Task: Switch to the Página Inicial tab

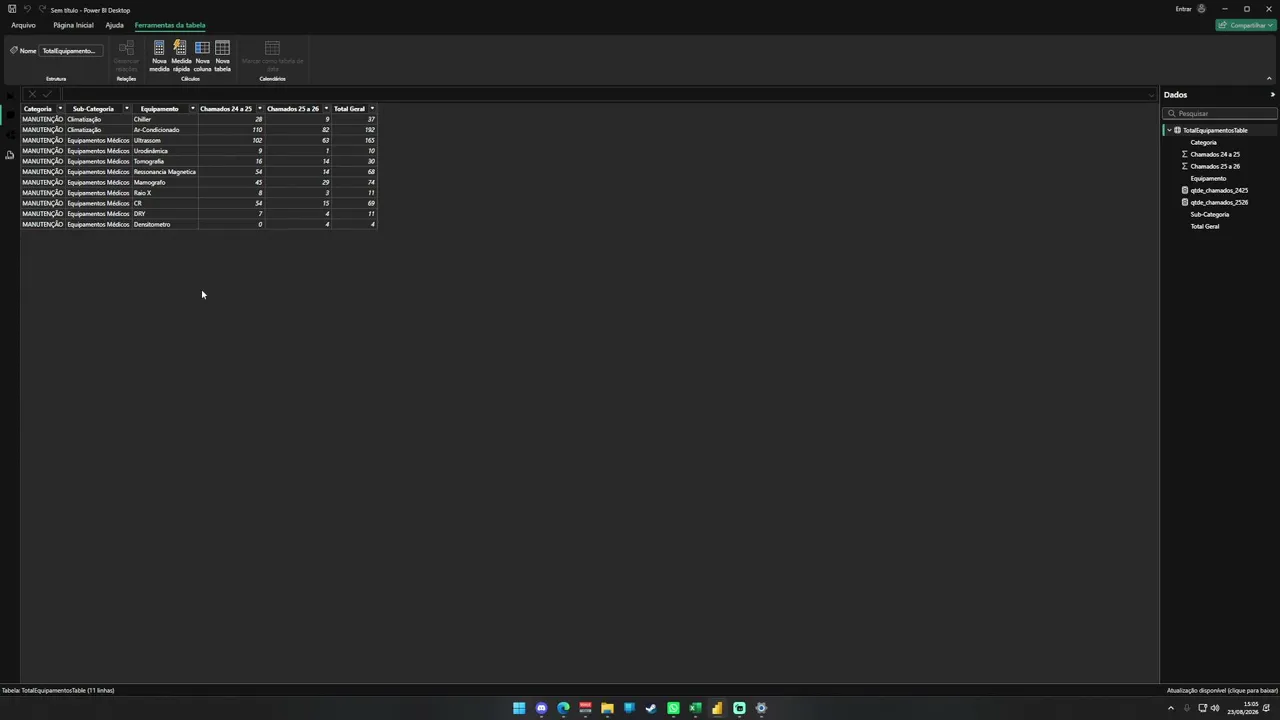Action: 73,25
